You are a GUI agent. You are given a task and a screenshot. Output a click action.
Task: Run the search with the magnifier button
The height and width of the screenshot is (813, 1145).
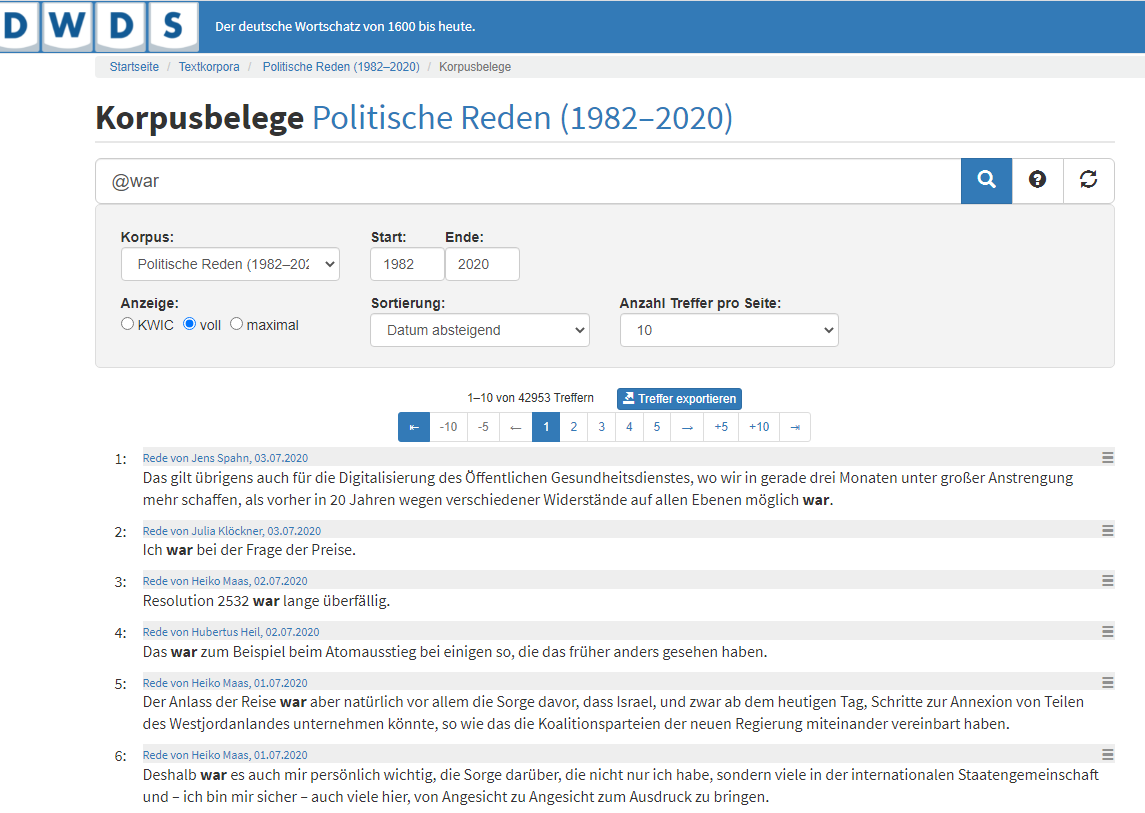[x=986, y=180]
